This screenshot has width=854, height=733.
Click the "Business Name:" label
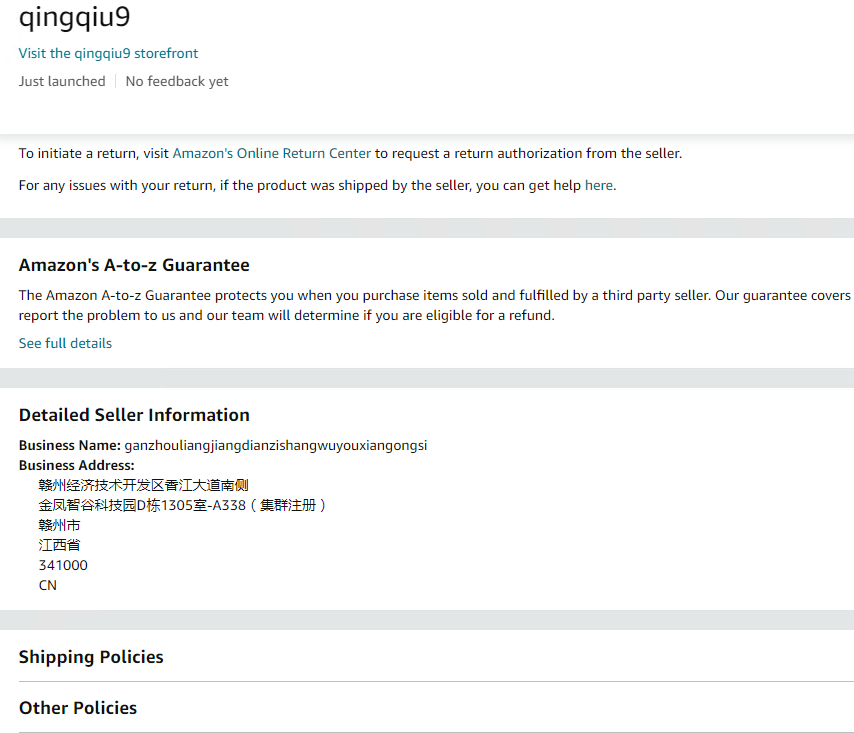70,445
